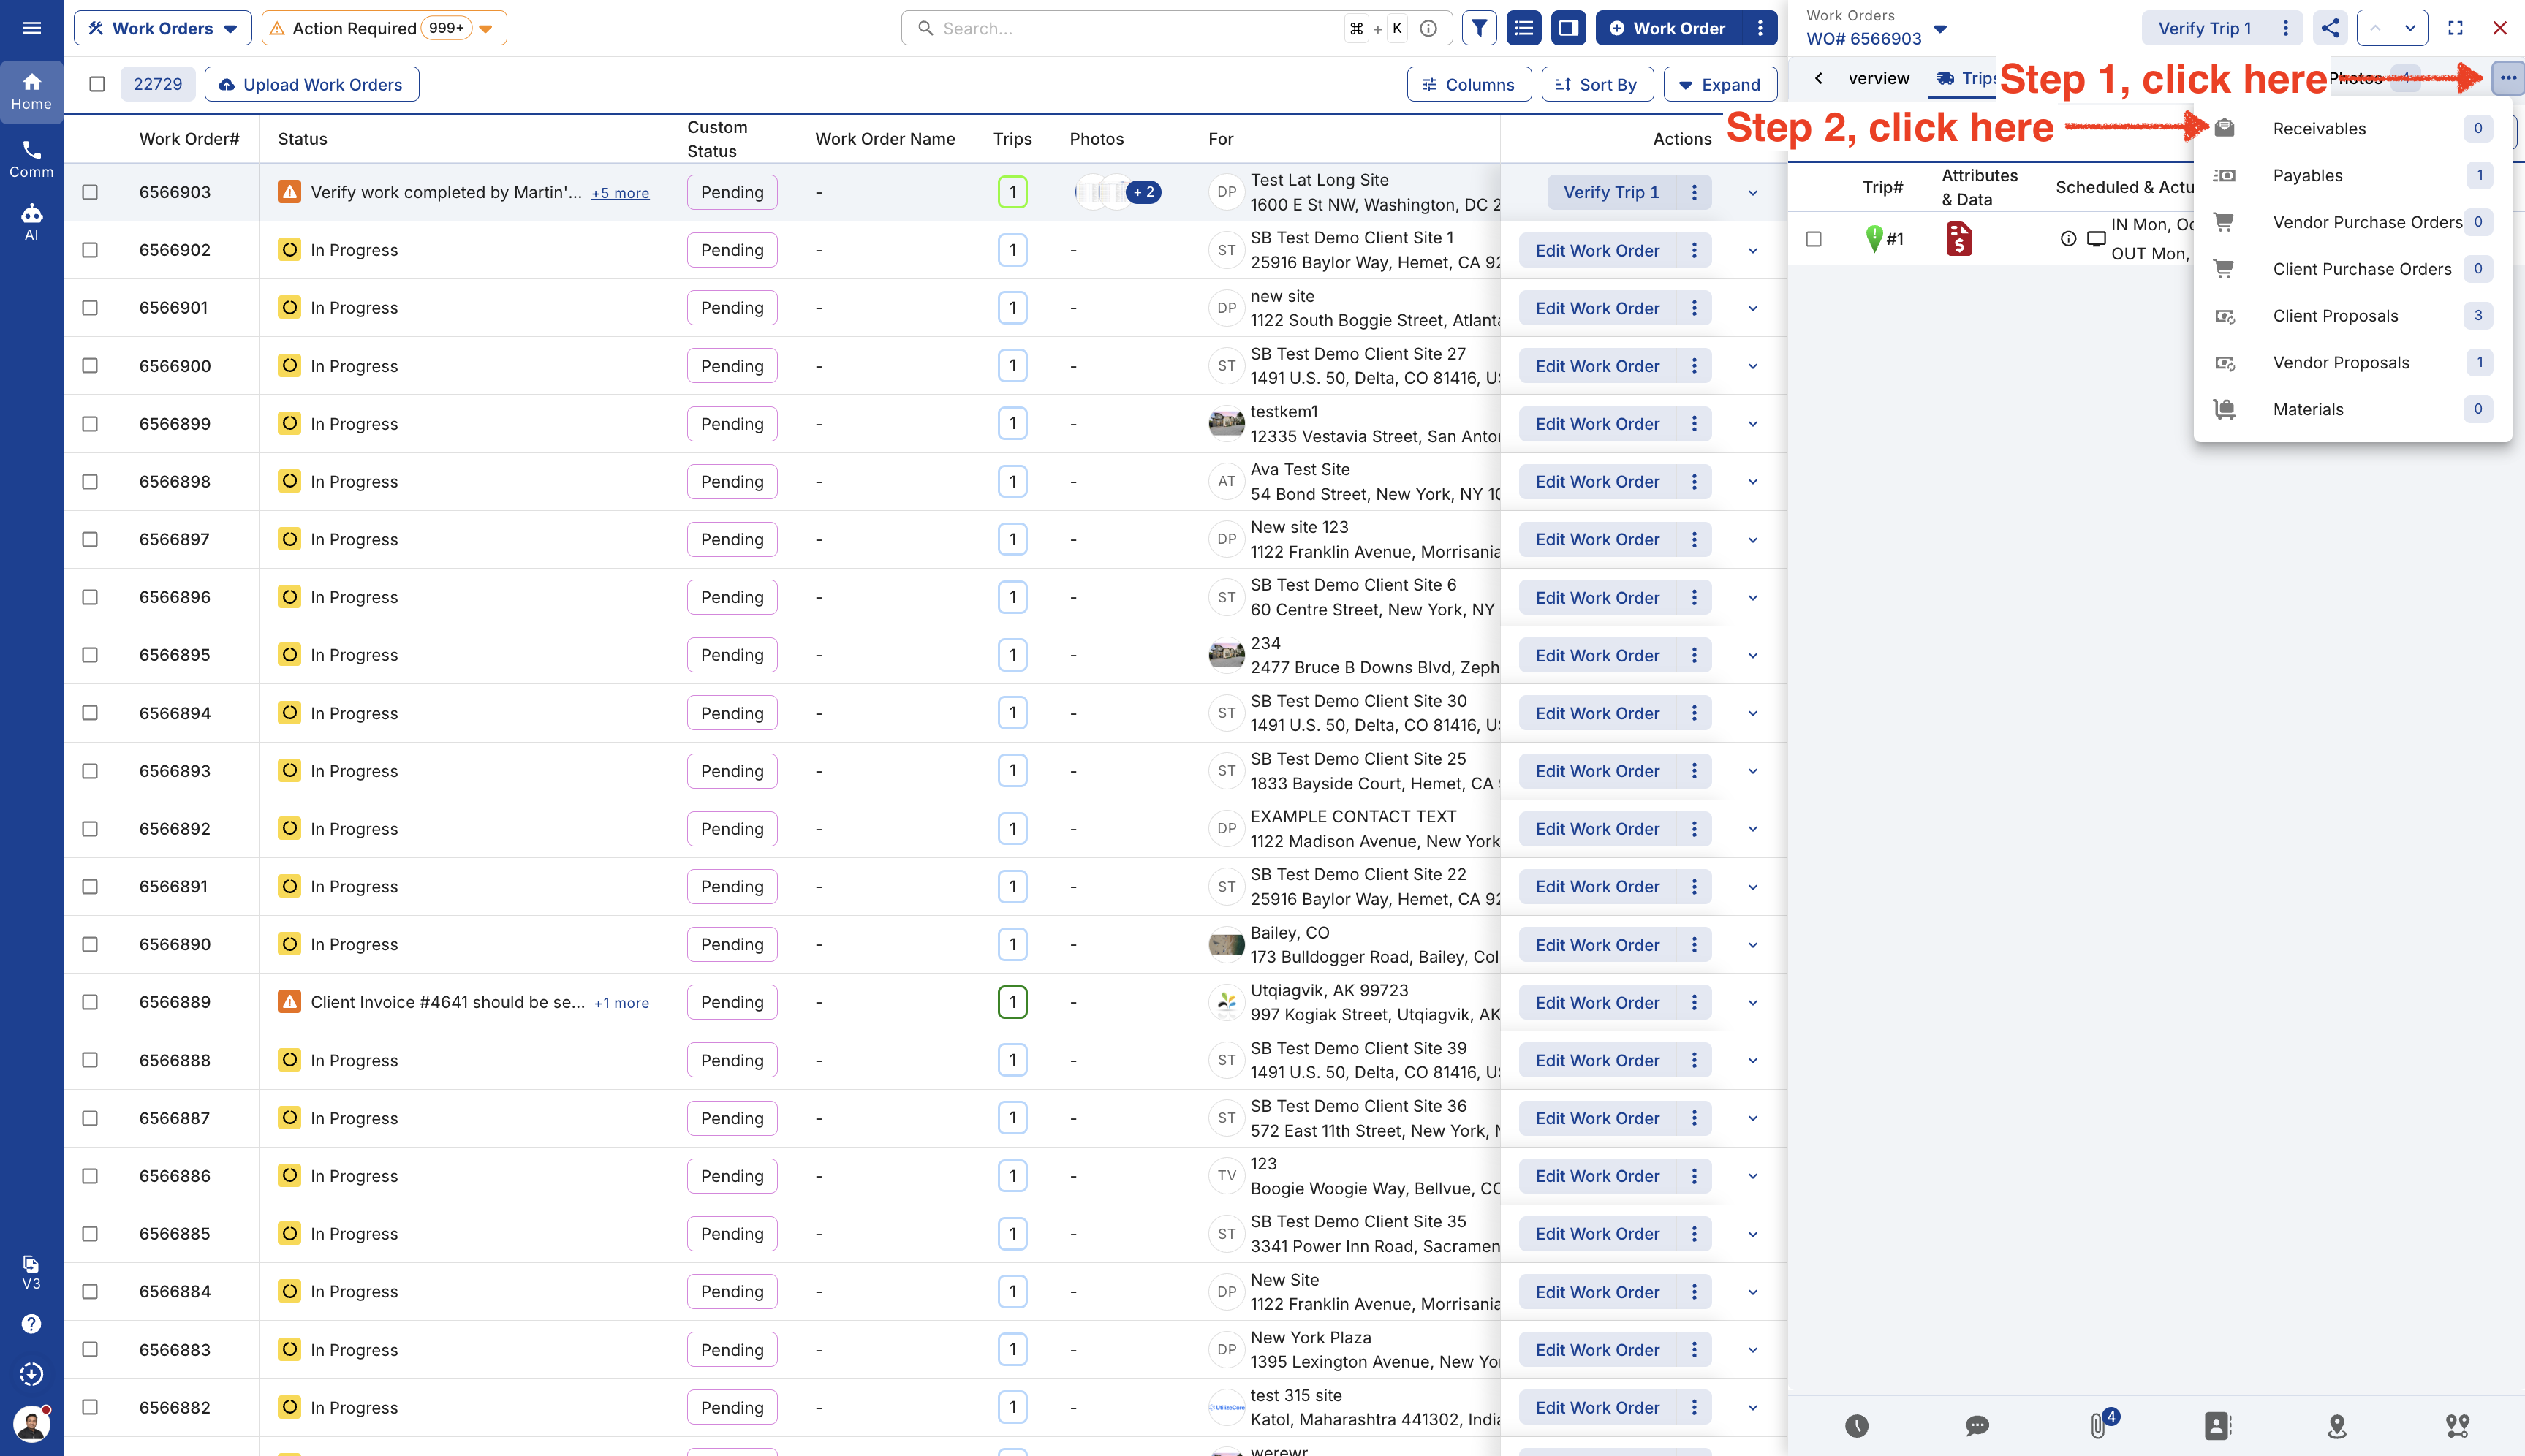The width and height of the screenshot is (2525, 1456).
Task: Open kebab menu for work order 6566902
Action: [x=1694, y=250]
